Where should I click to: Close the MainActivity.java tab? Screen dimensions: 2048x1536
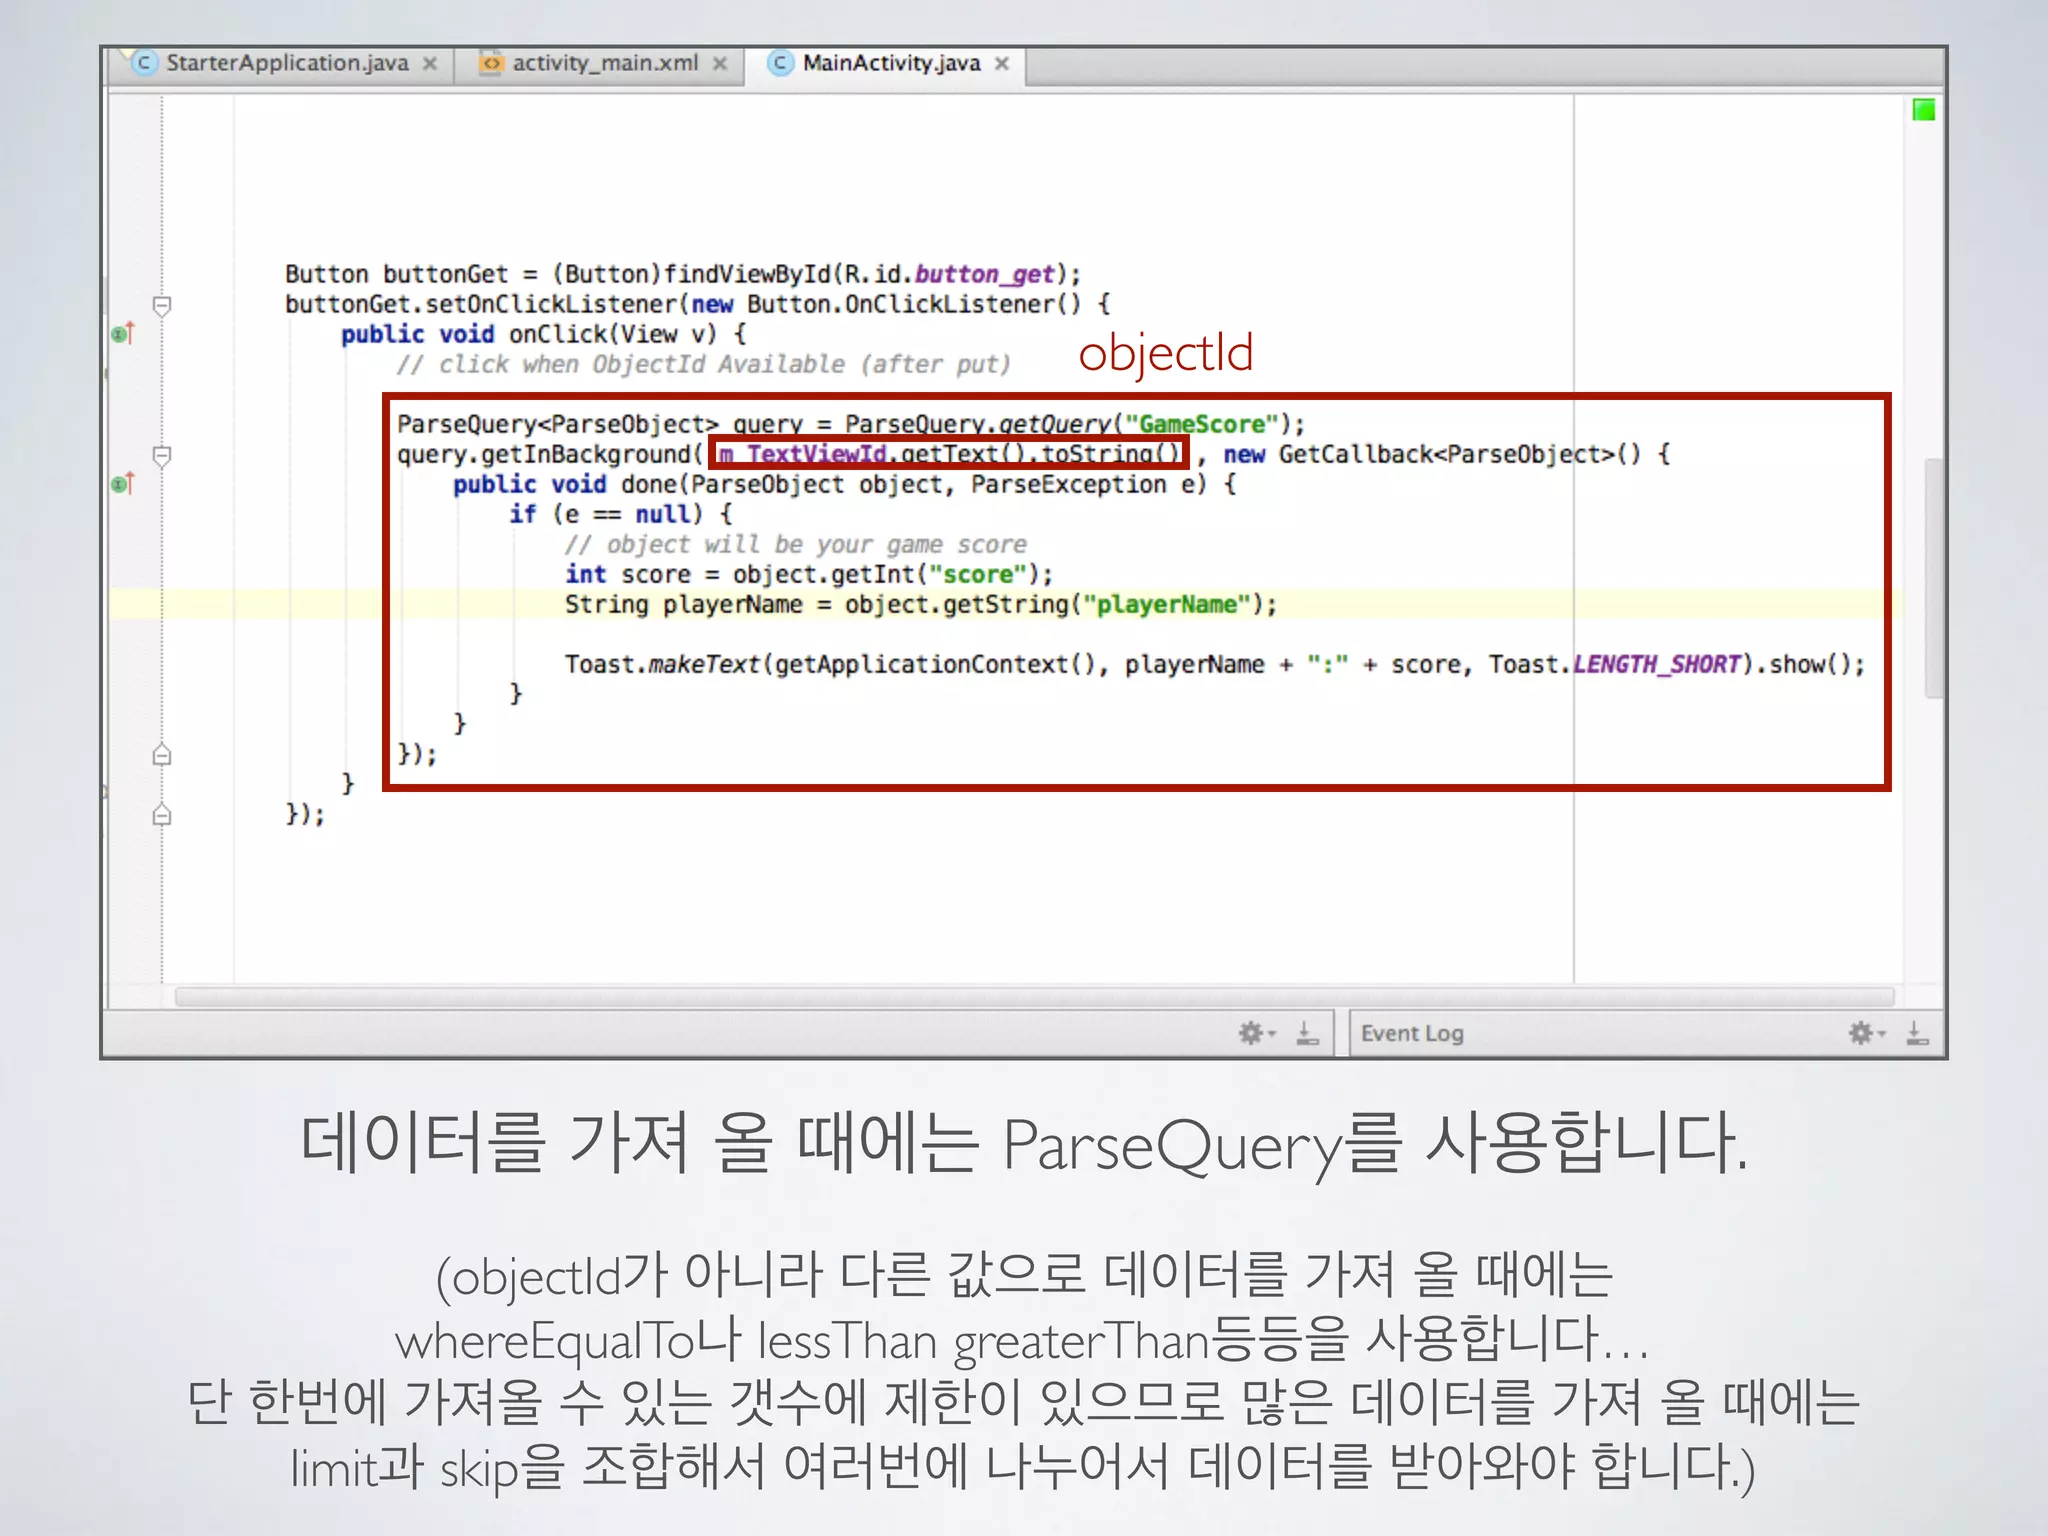[1002, 64]
